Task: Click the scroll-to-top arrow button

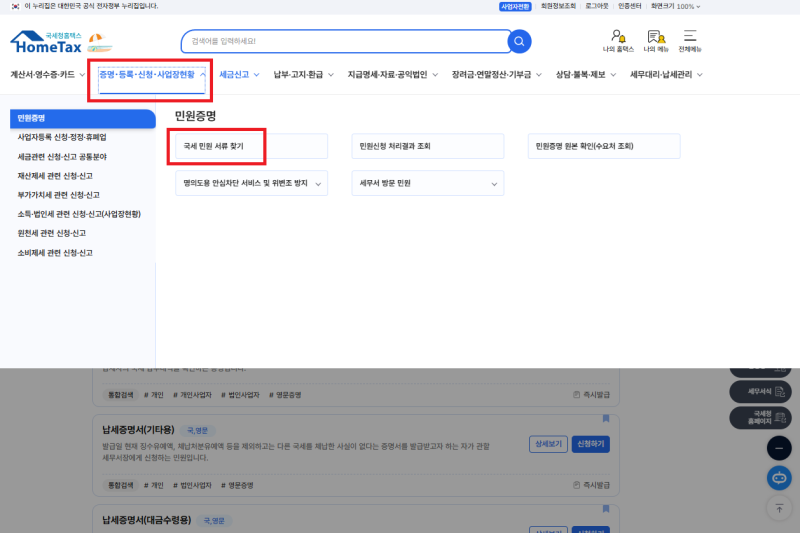Action: tap(779, 508)
